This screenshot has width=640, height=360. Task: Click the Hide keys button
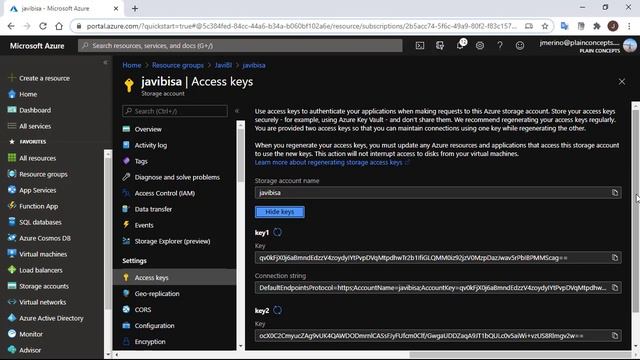click(x=280, y=212)
